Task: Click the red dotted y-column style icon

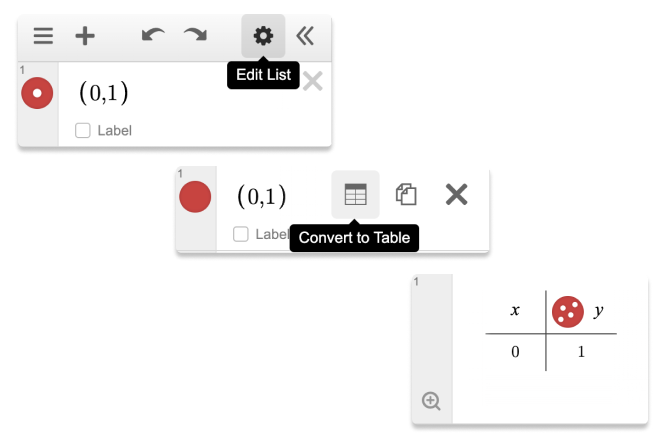Action: pyautogui.click(x=567, y=311)
